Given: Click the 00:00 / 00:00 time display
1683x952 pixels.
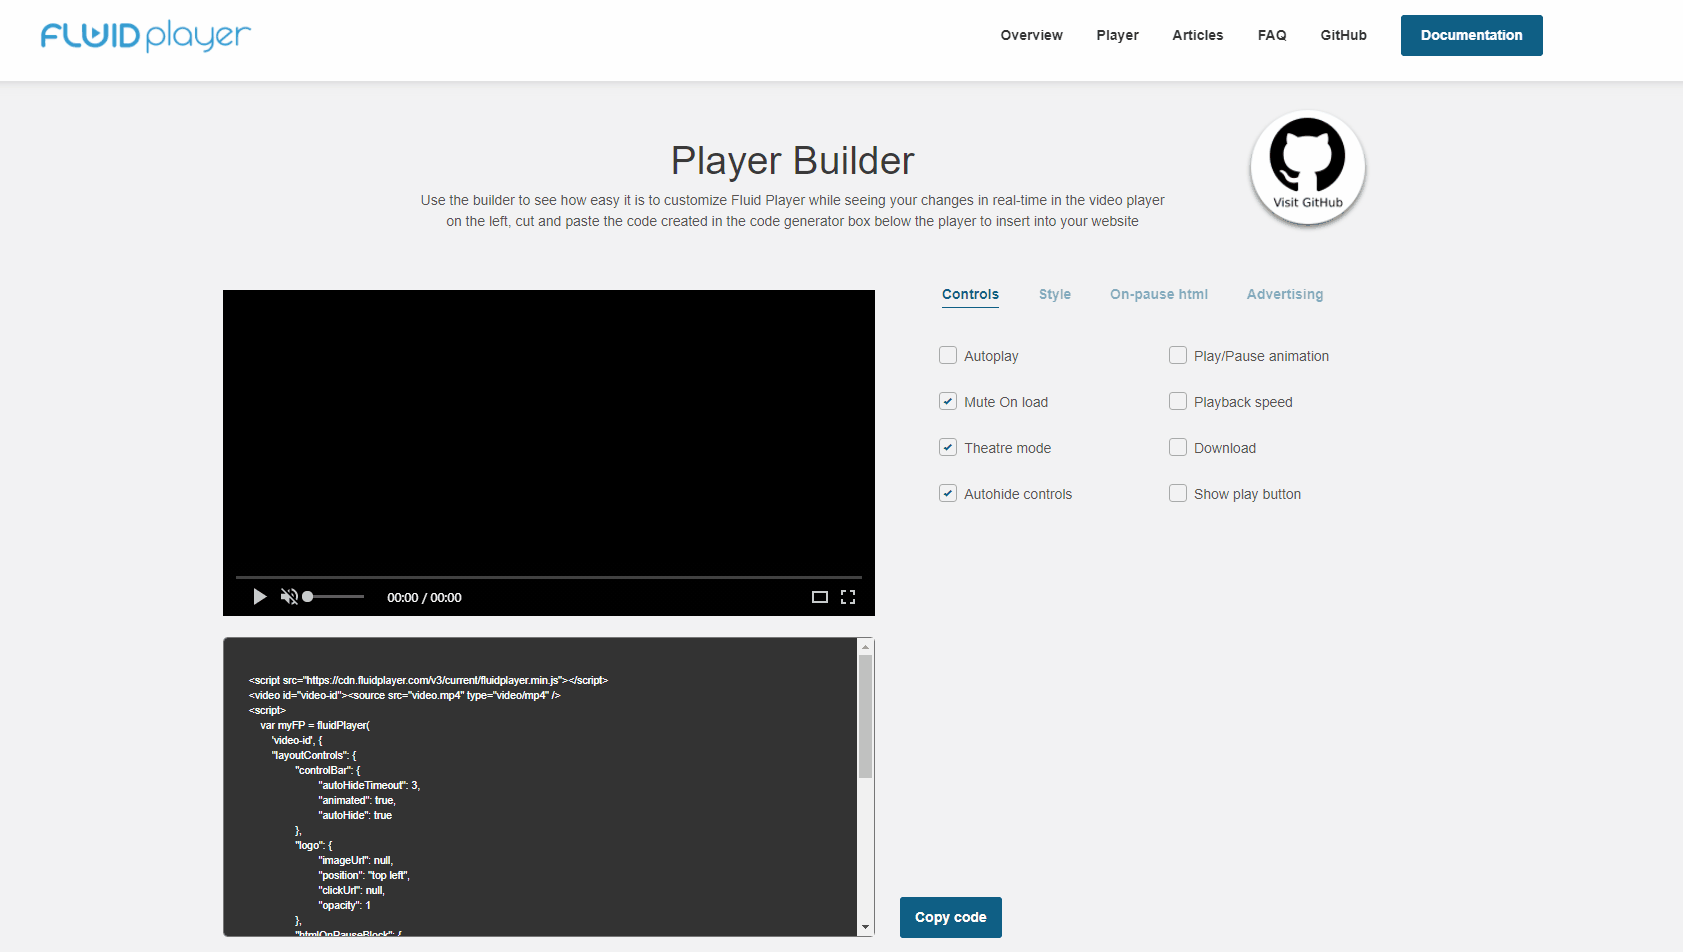Looking at the screenshot, I should tap(424, 597).
